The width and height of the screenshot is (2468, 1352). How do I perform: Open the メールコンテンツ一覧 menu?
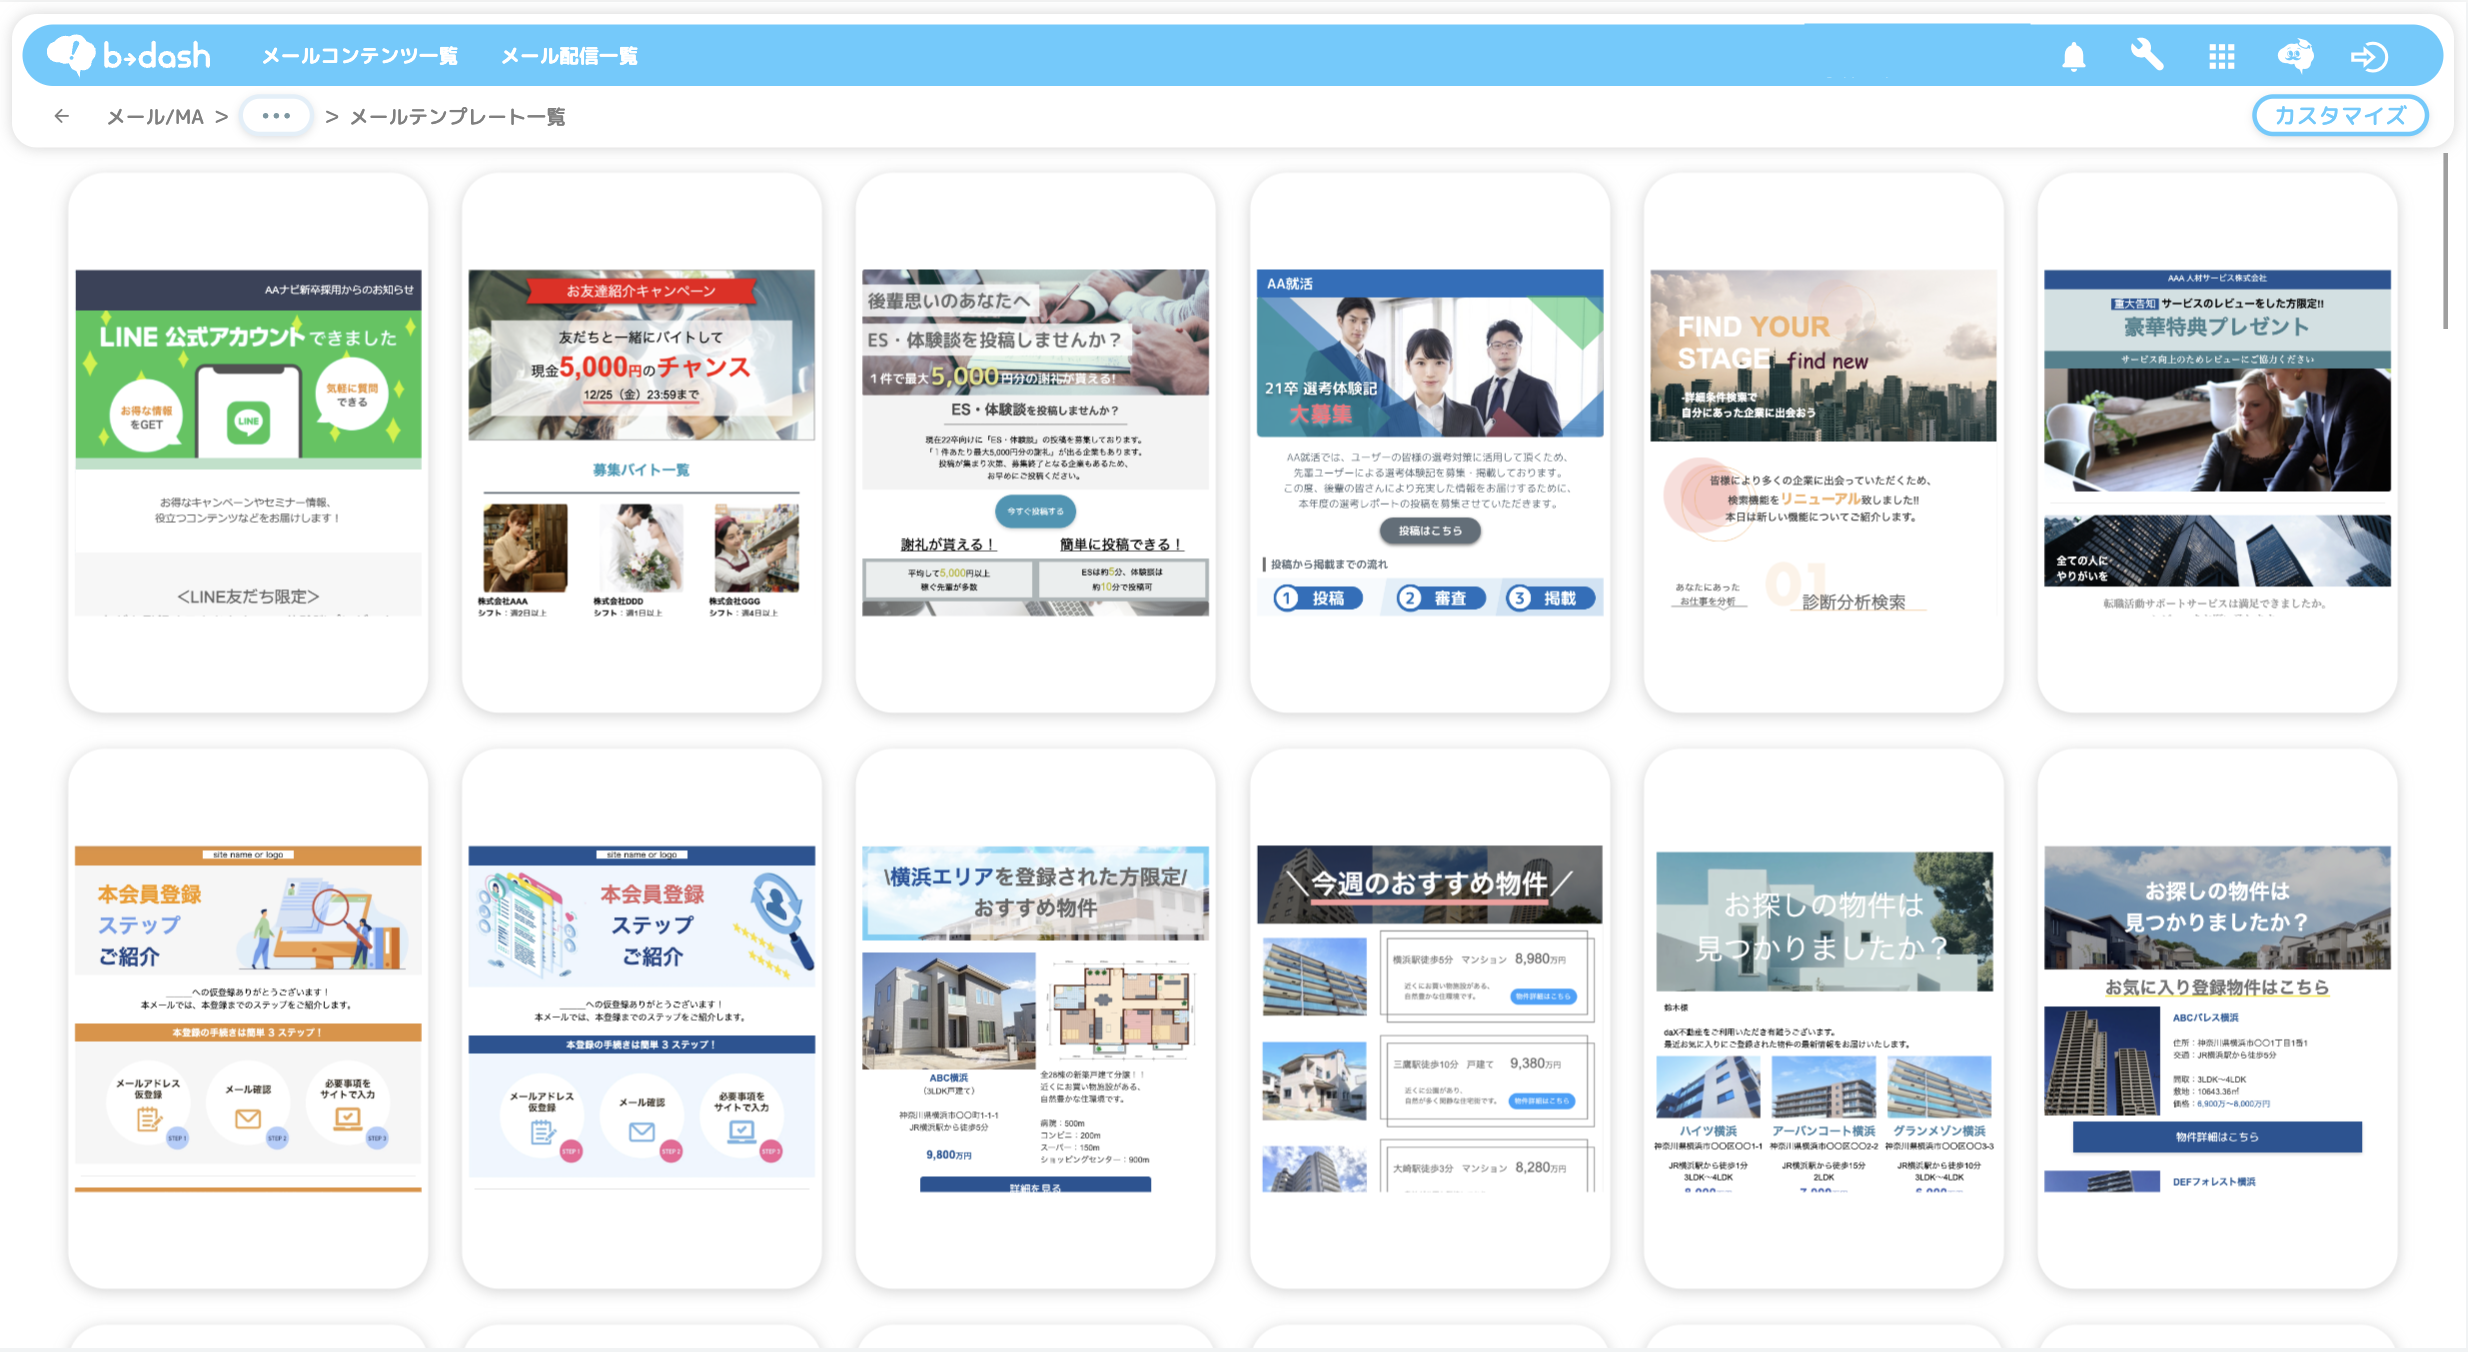(x=360, y=56)
